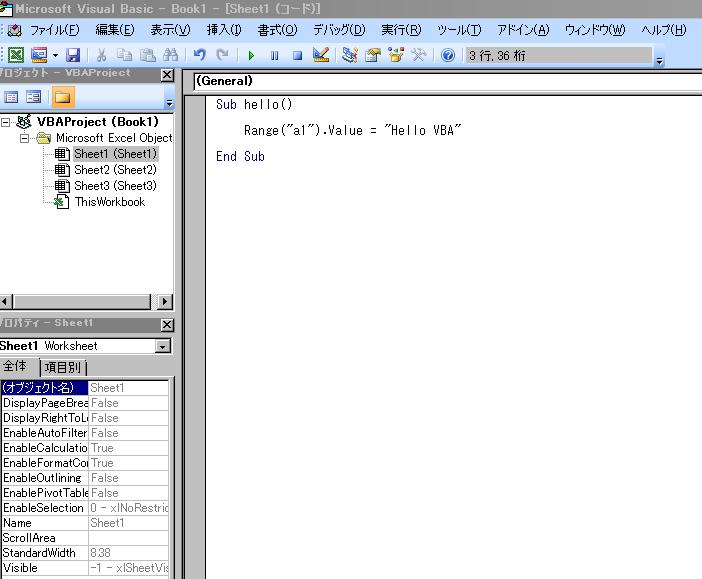Viewport: 702px width, 579px height.
Task: Click the Name property Sheet1 value
Action: [x=128, y=523]
